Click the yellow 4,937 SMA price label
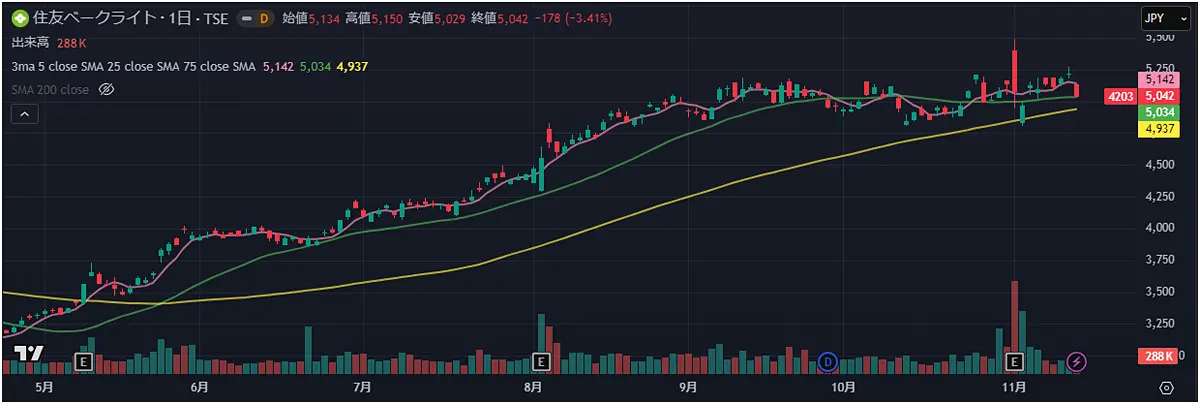 (1159, 128)
